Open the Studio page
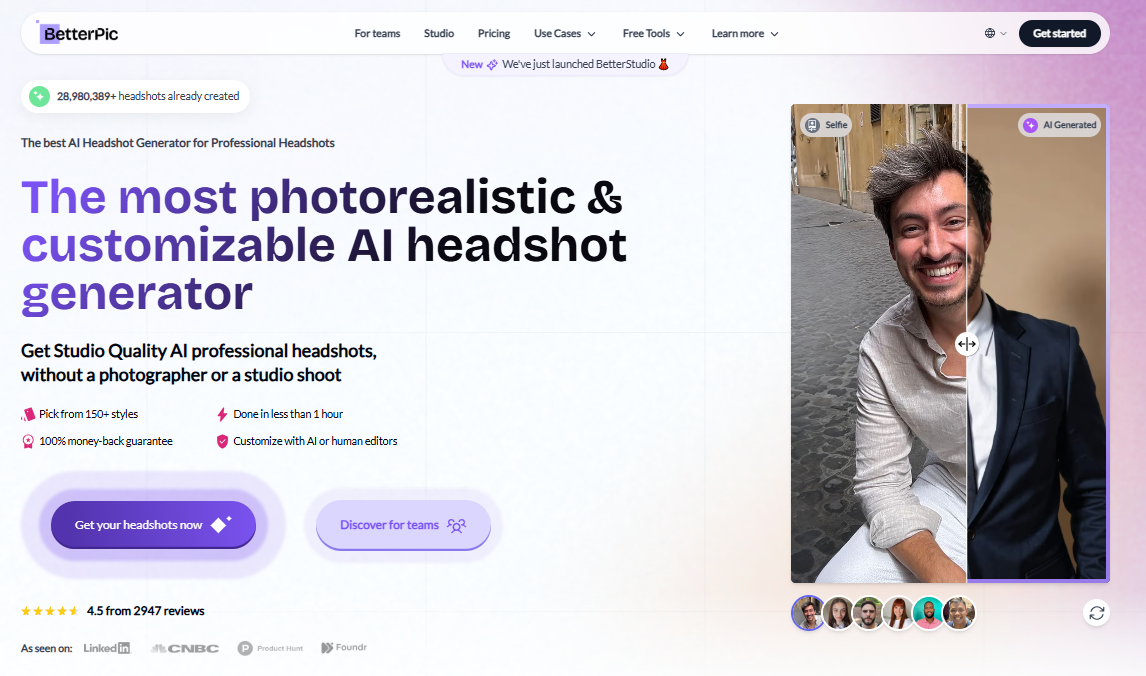The width and height of the screenshot is (1146, 676). [x=439, y=34]
